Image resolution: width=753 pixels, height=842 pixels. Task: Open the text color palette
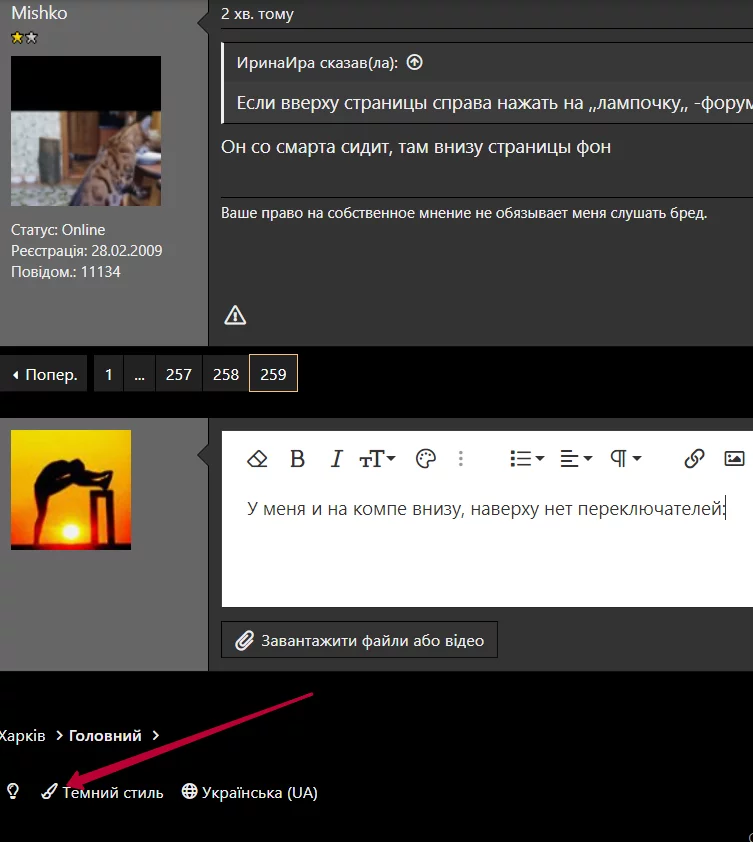pos(425,459)
